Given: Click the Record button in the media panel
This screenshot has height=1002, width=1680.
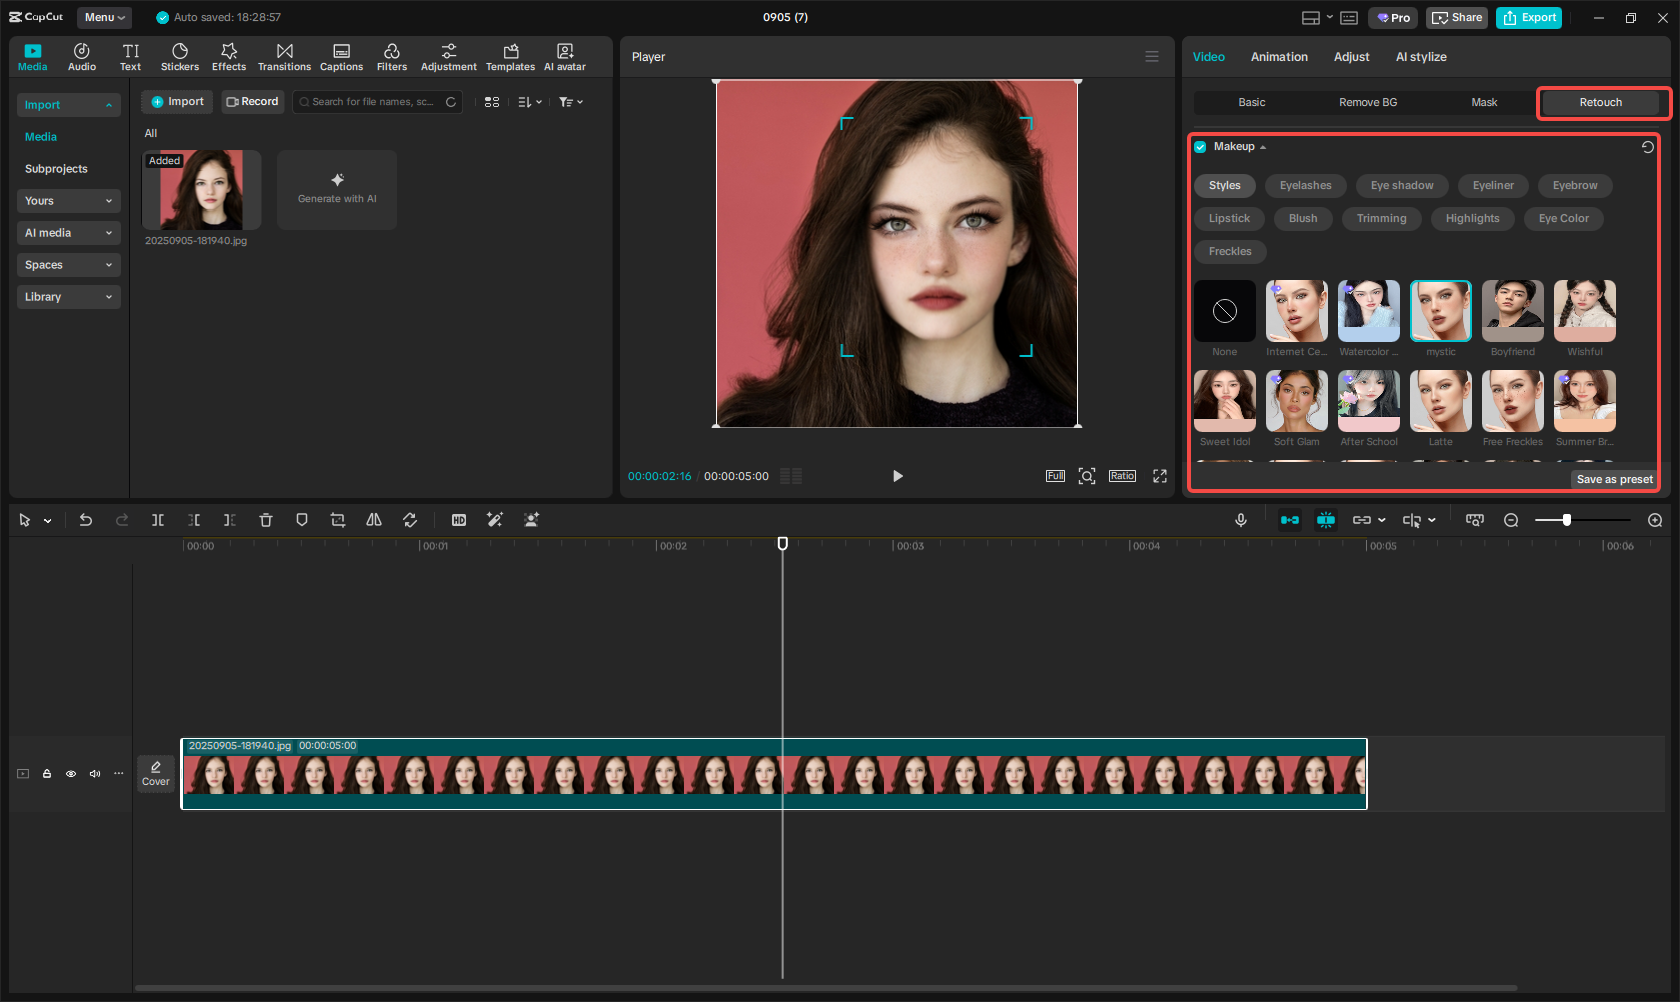Looking at the screenshot, I should (x=252, y=101).
